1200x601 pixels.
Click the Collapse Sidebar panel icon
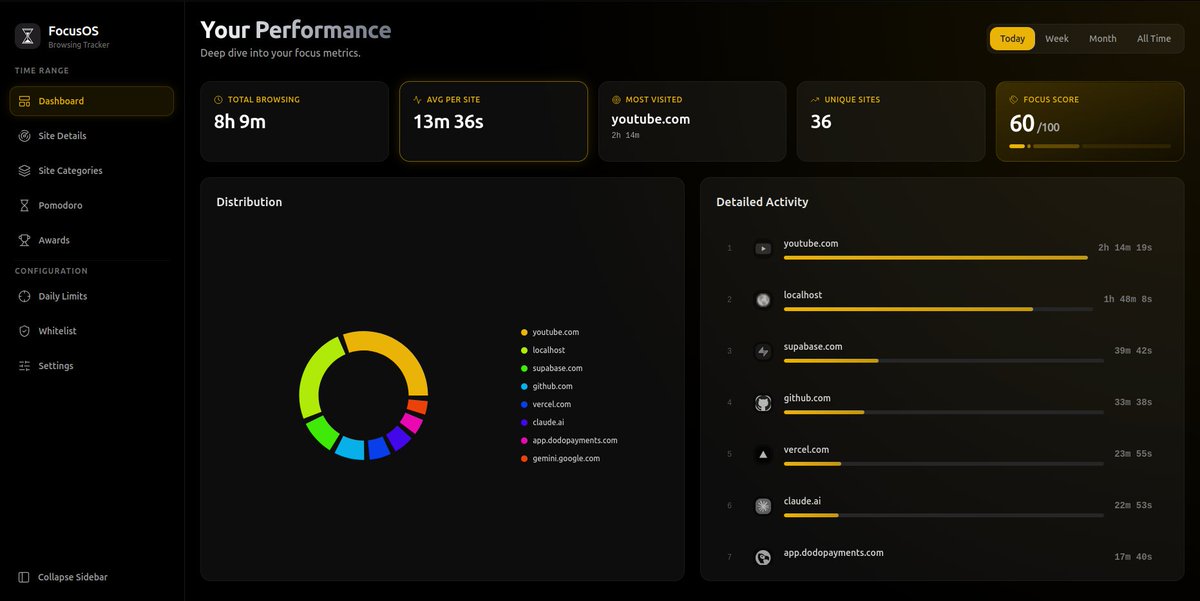click(x=24, y=577)
